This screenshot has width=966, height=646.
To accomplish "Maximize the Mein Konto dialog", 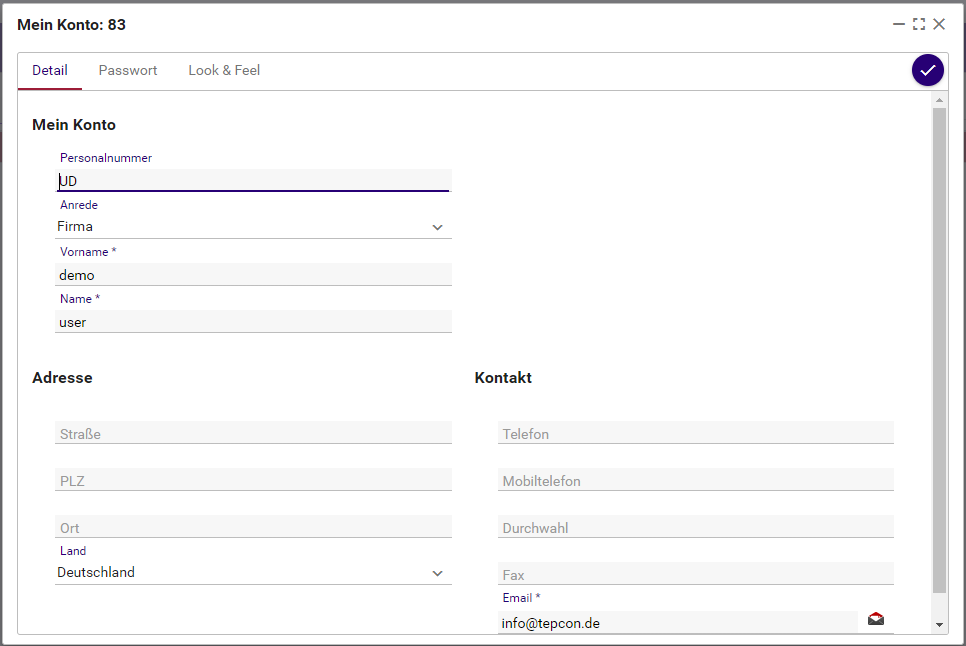I will coord(919,24).
